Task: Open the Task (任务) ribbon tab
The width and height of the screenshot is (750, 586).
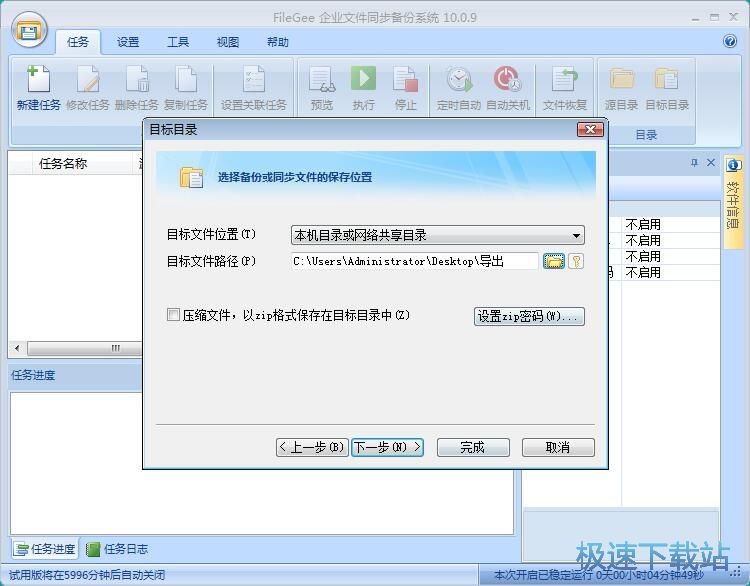Action: (78, 42)
